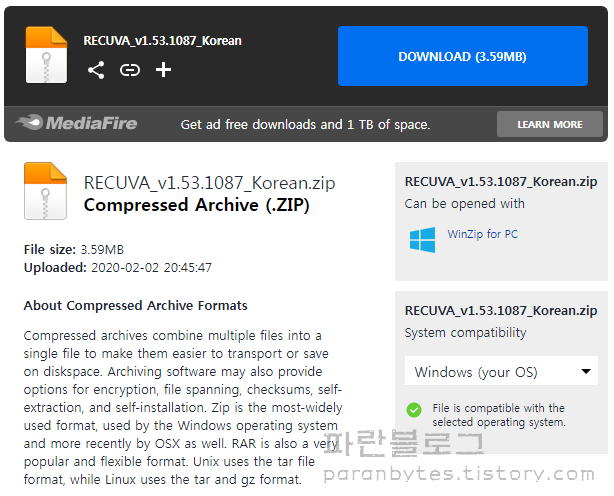Click the plus icon to add the file
The width and height of the screenshot is (614, 496).
(x=163, y=70)
